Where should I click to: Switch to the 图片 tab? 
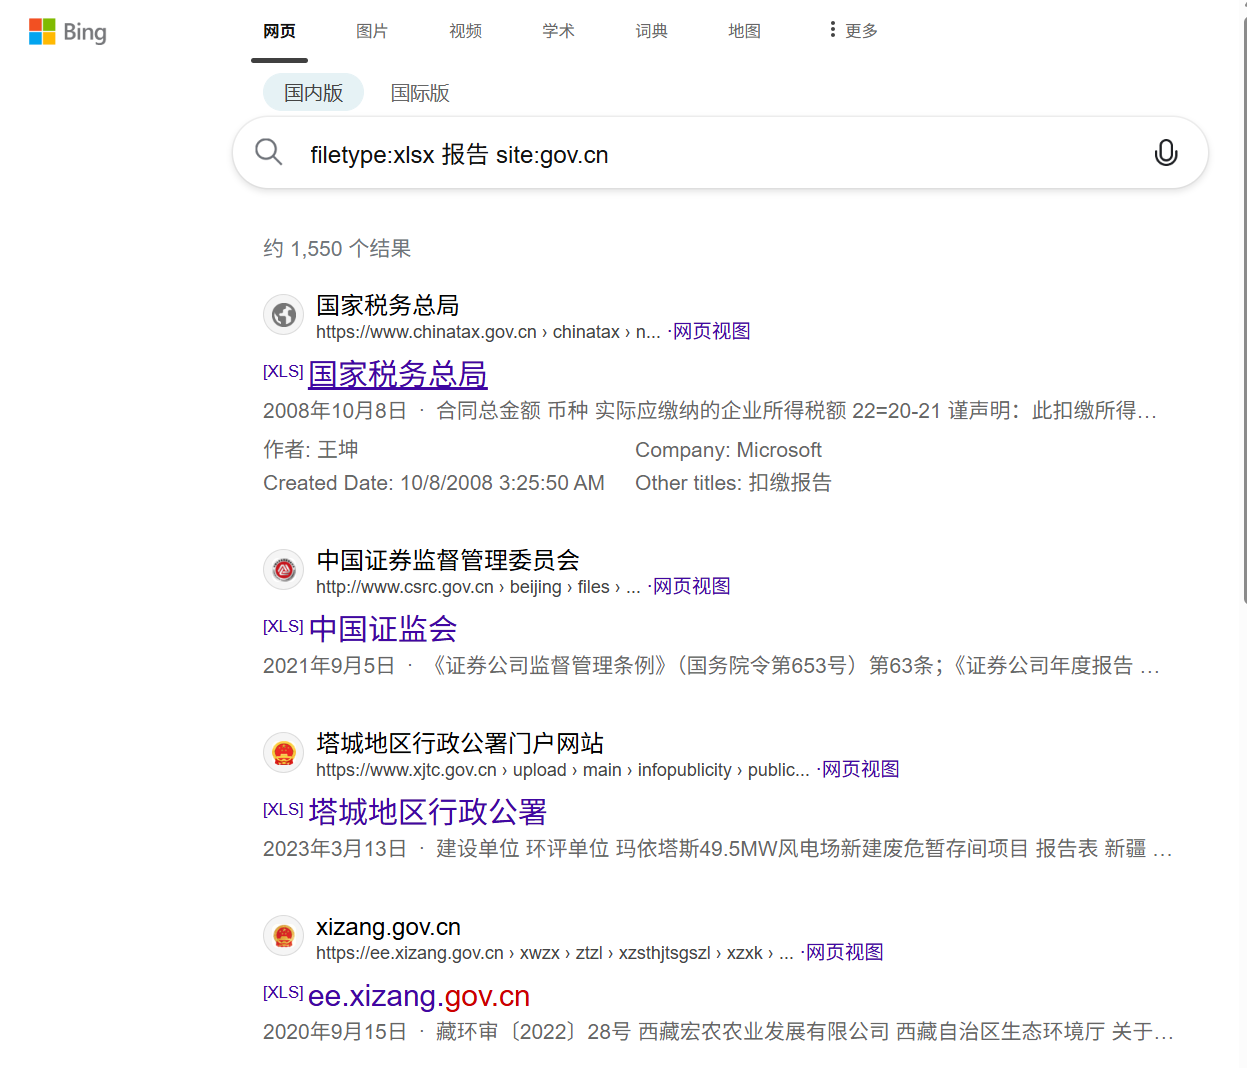pos(372,31)
